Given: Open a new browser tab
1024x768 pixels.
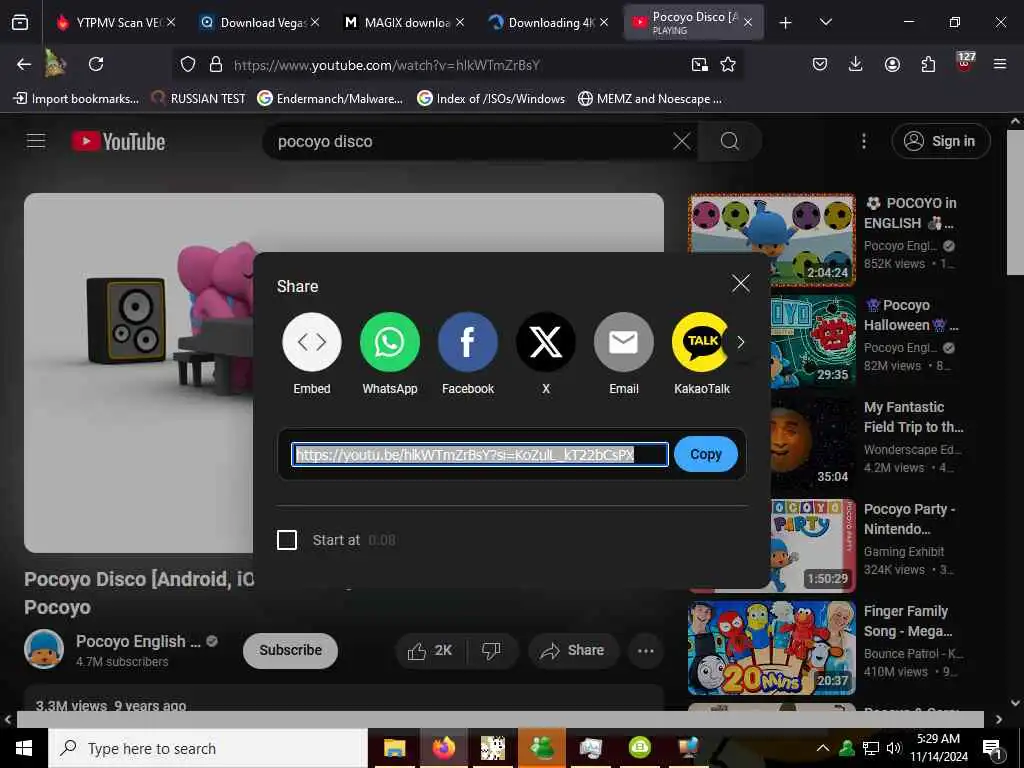Looking at the screenshot, I should (786, 22).
